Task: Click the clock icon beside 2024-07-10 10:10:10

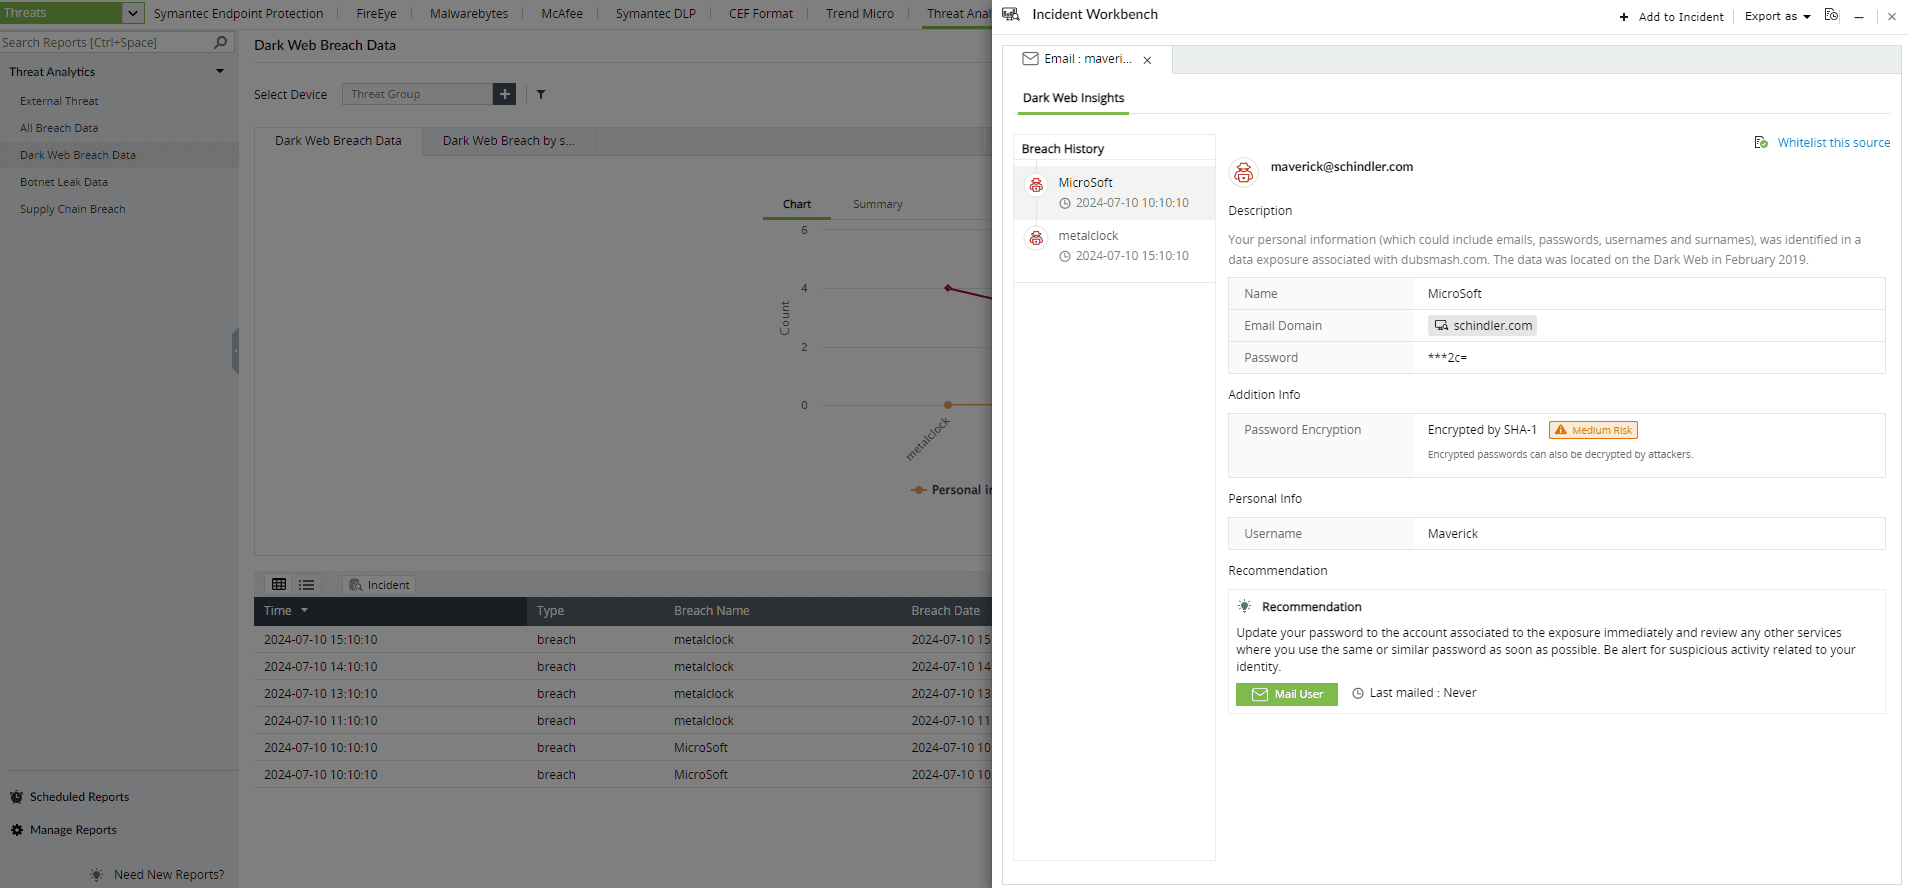Action: (1065, 203)
